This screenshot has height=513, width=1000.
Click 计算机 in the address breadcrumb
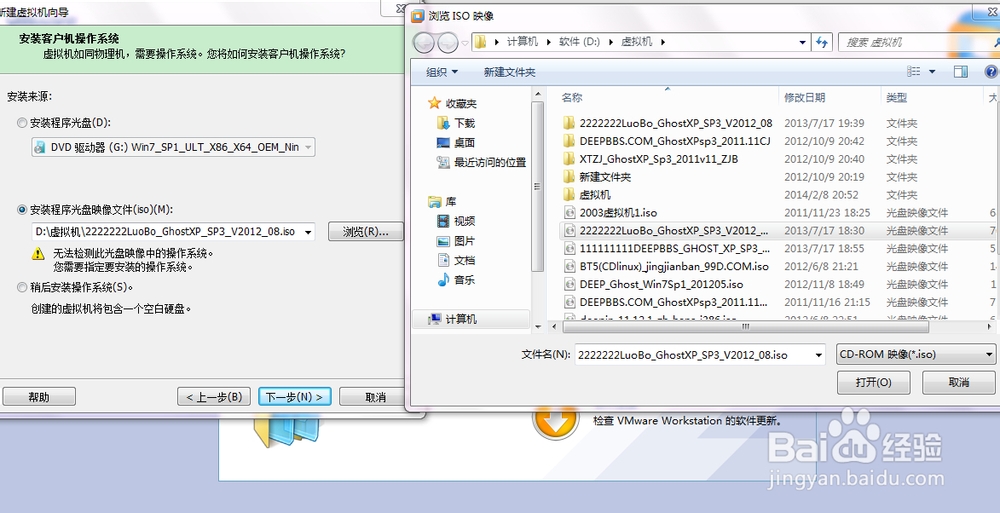pos(522,41)
